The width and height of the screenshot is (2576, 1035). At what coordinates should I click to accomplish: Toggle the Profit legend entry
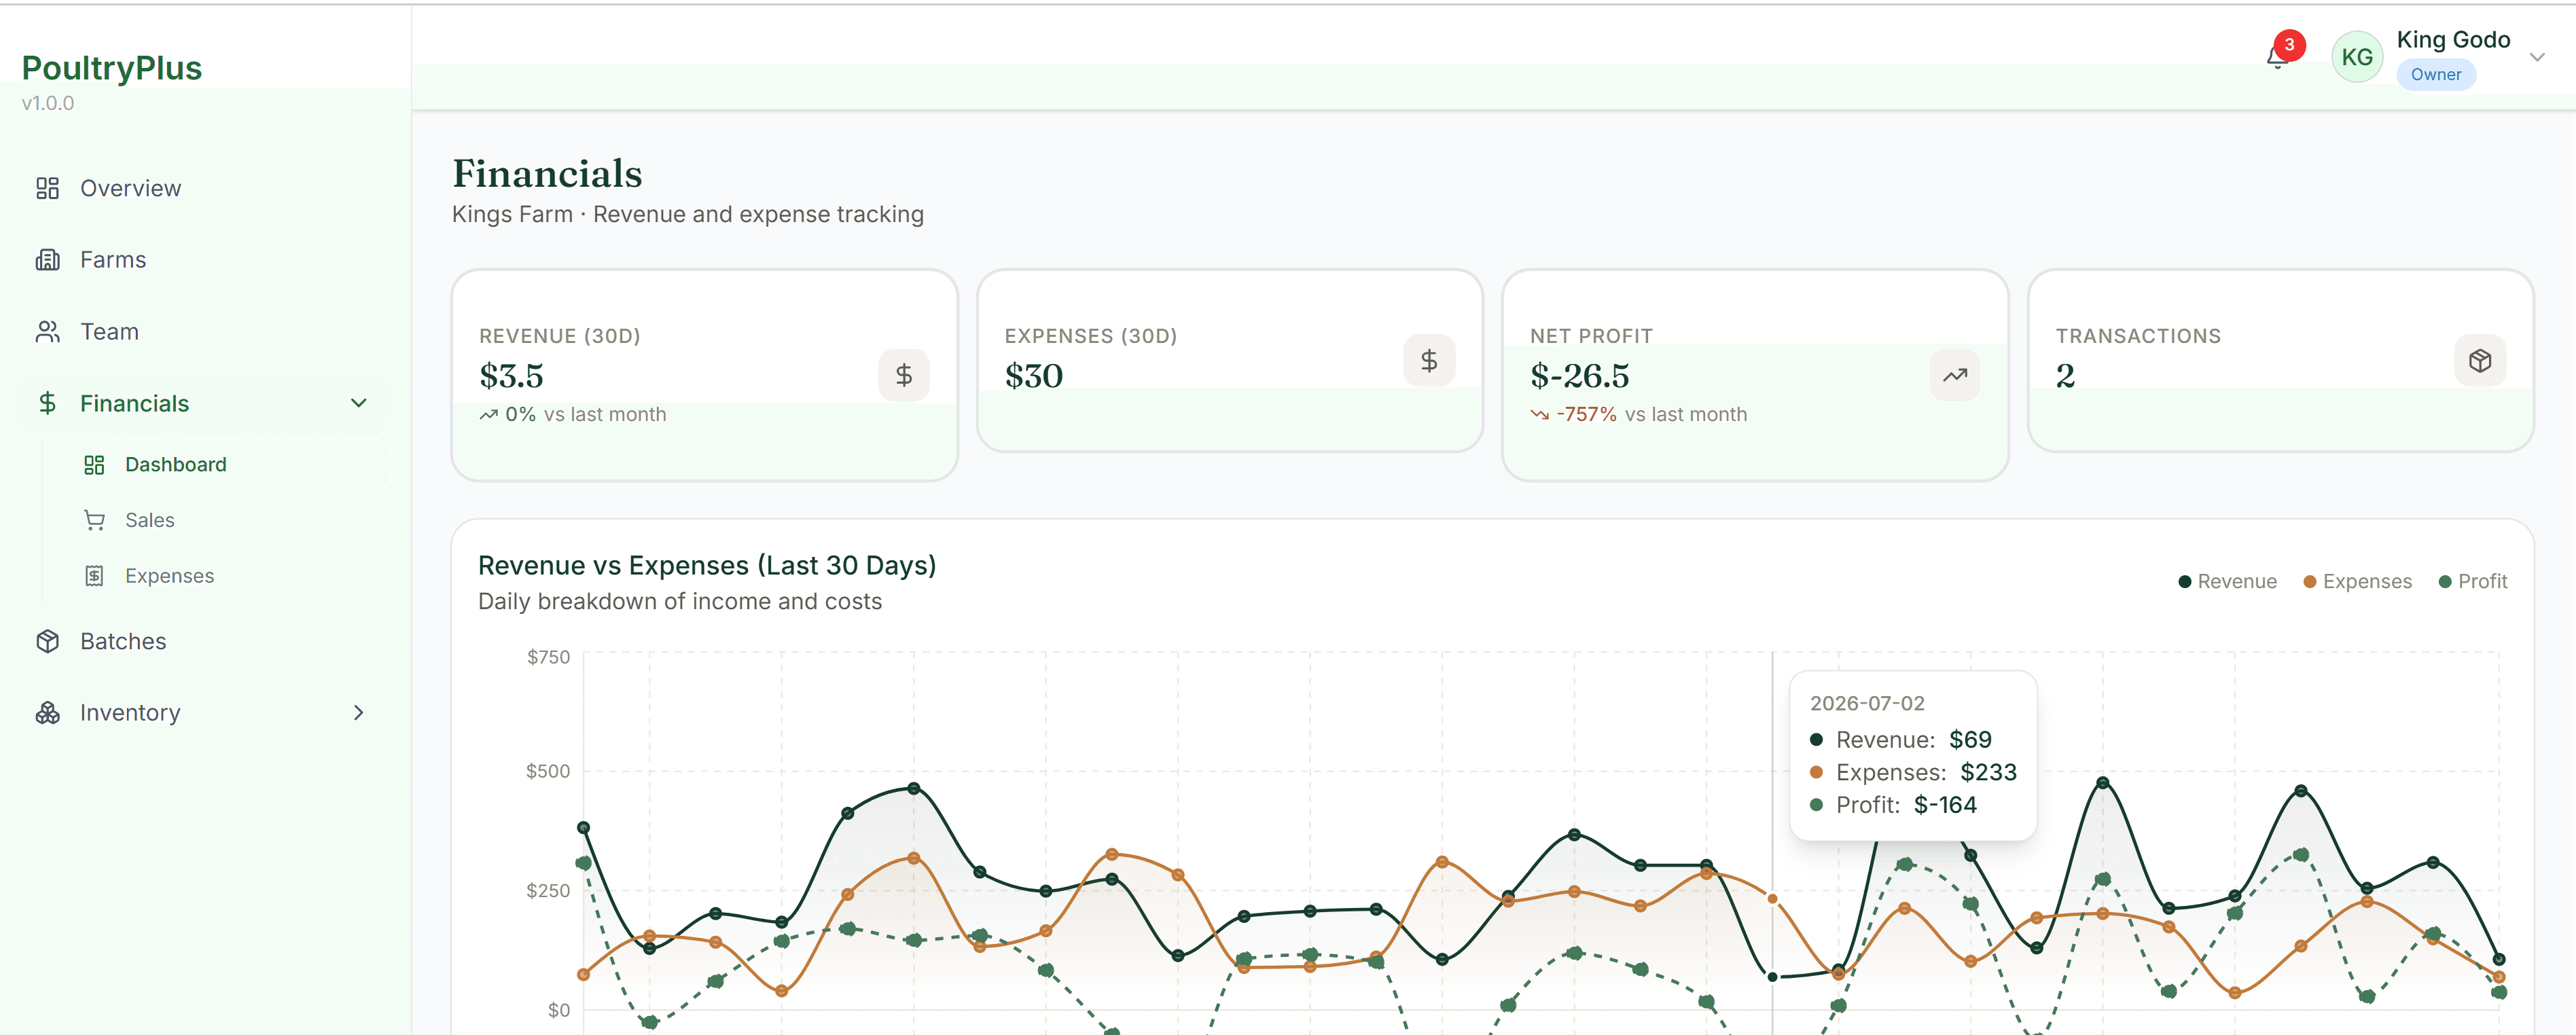(2472, 582)
